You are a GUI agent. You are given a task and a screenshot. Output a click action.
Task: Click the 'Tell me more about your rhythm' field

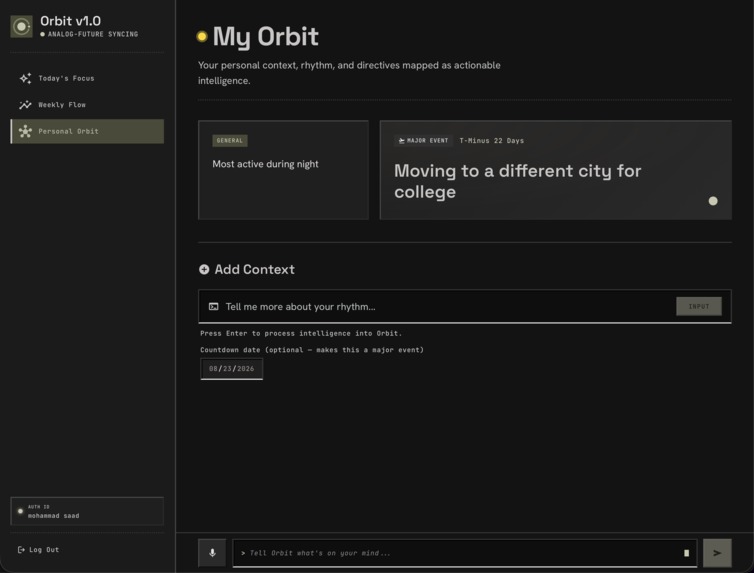[465, 306]
